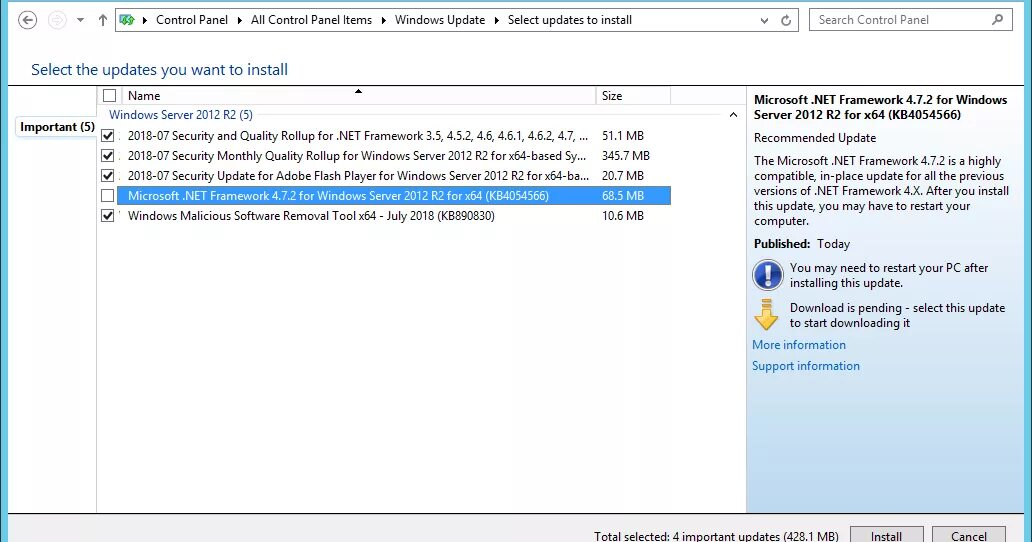
Task: Collapse the Windows Server 2012 R2 group
Action: 733,115
